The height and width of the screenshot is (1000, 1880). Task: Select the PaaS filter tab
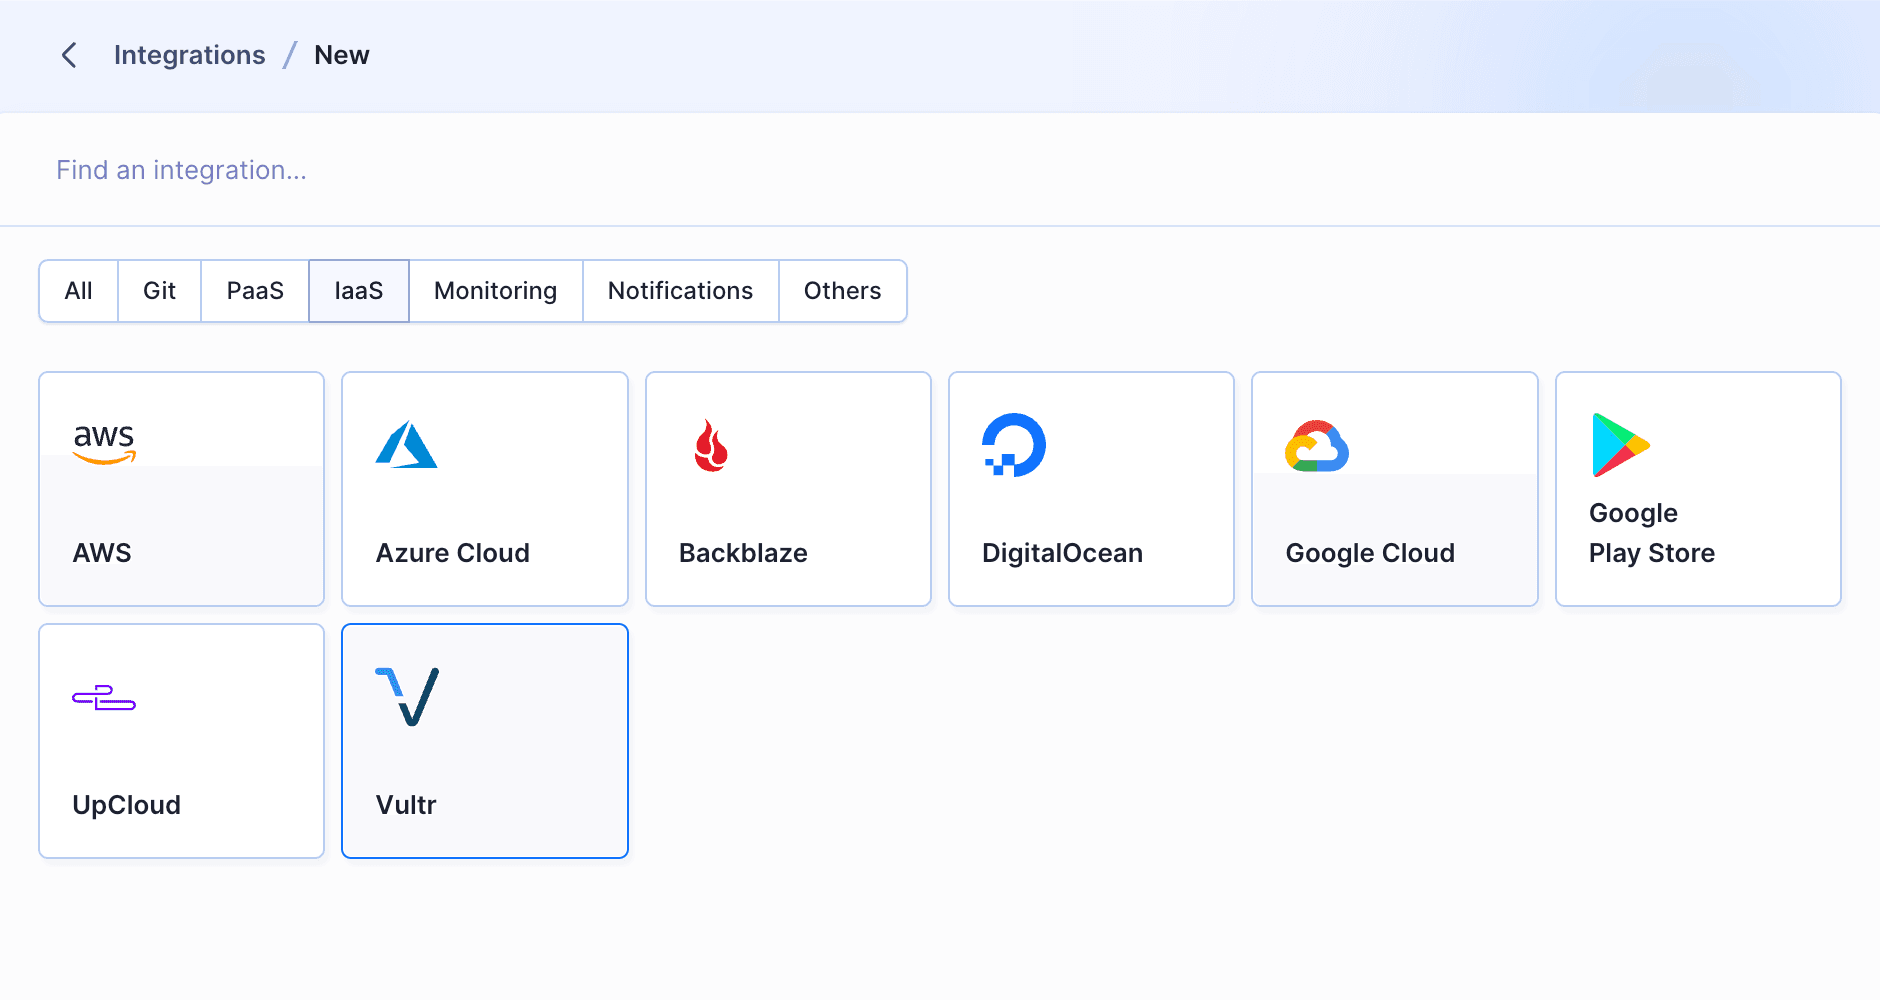point(255,291)
